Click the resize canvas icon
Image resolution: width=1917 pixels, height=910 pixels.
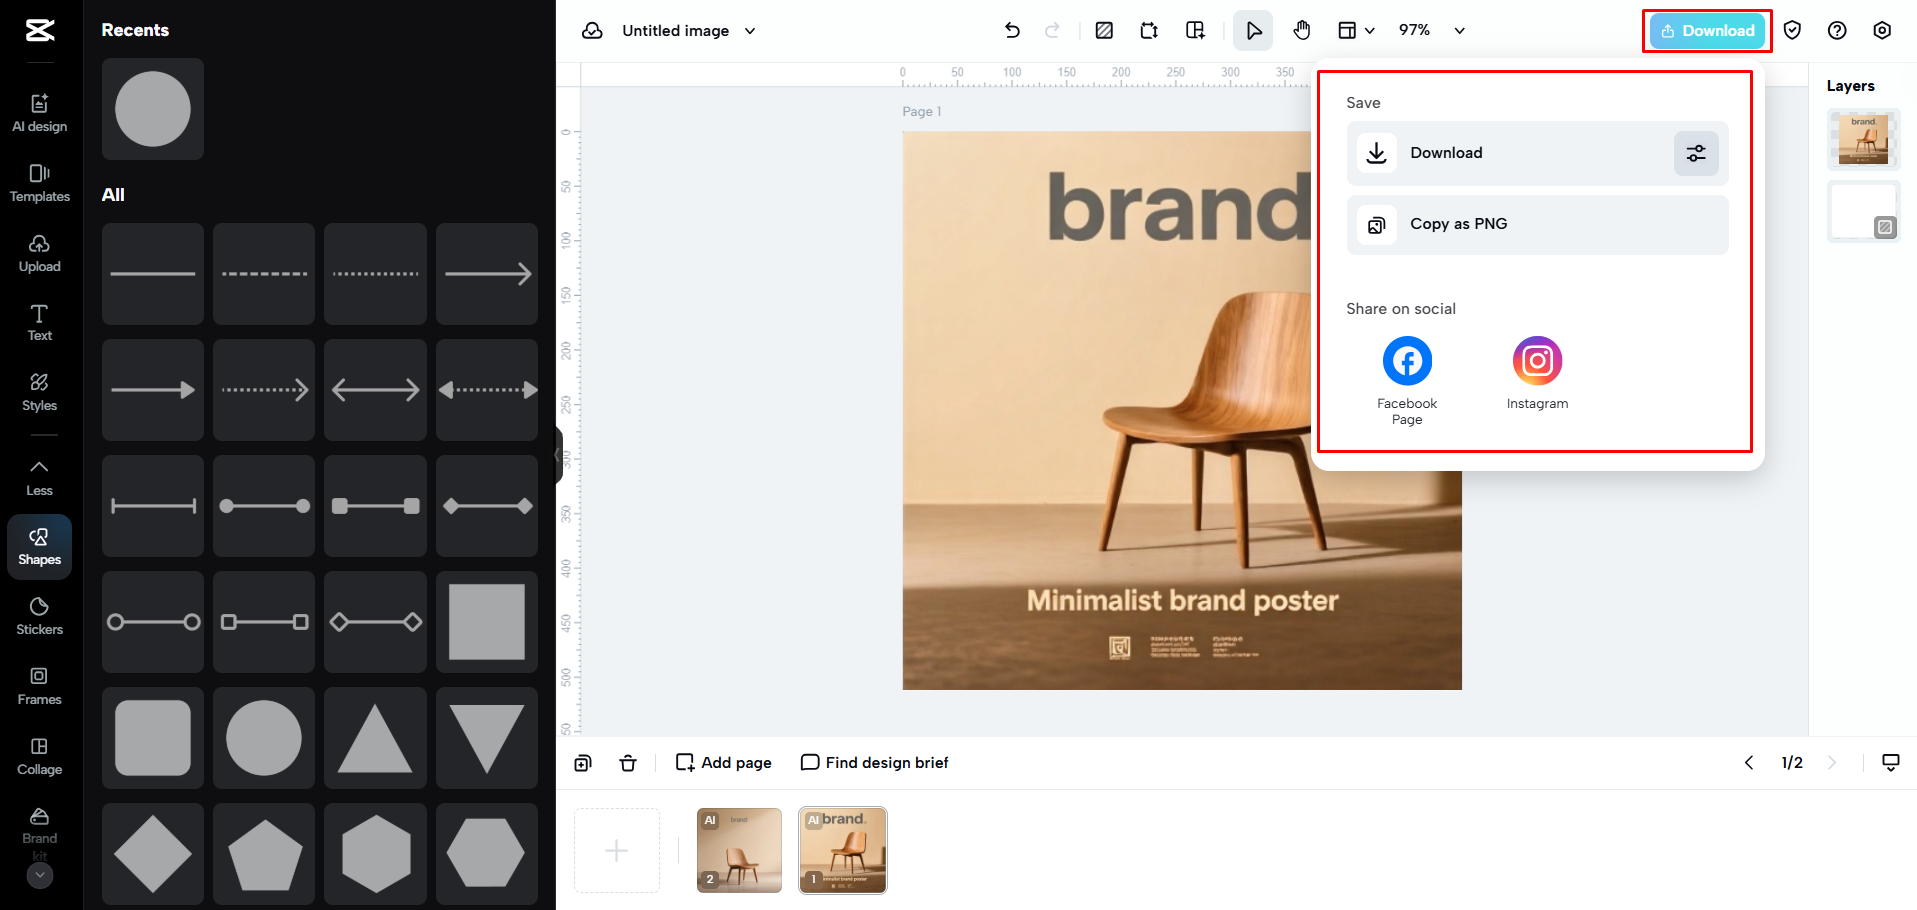pyautogui.click(x=1149, y=30)
